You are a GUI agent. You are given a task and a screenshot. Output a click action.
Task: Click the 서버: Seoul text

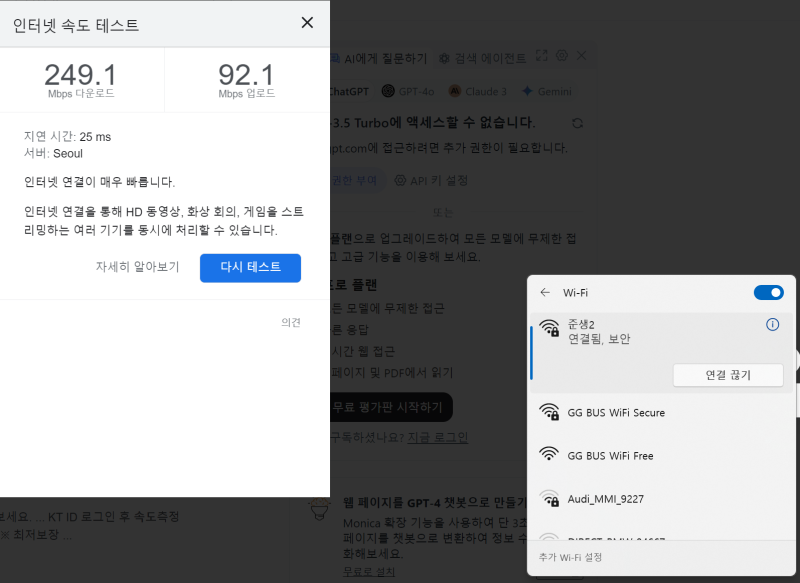tap(54, 154)
